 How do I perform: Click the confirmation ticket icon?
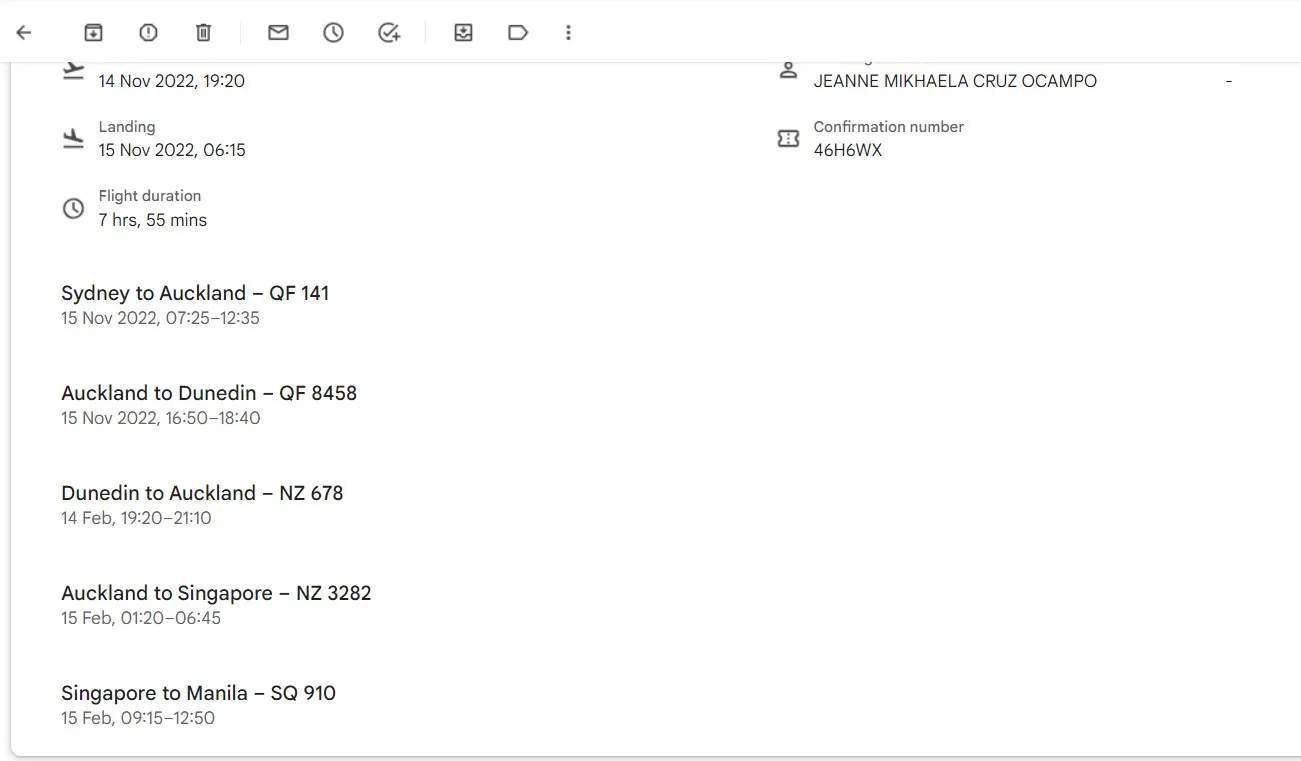coord(788,139)
